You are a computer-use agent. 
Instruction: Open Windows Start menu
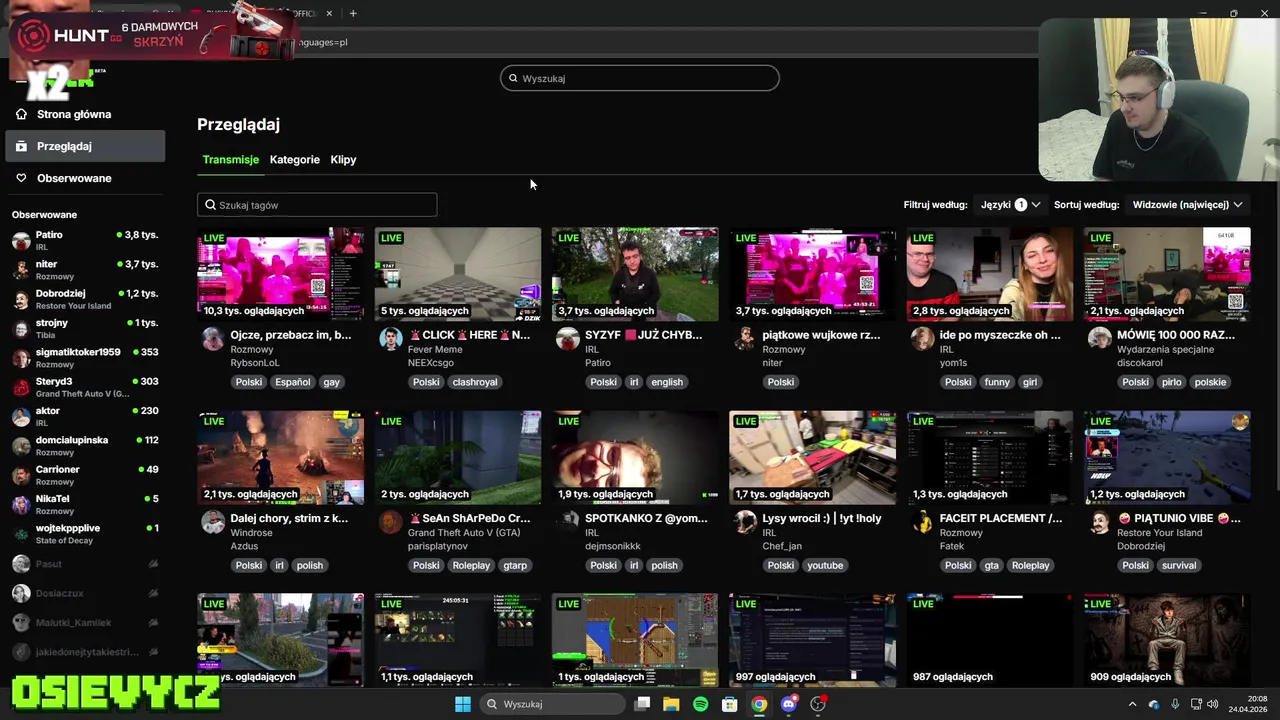462,704
